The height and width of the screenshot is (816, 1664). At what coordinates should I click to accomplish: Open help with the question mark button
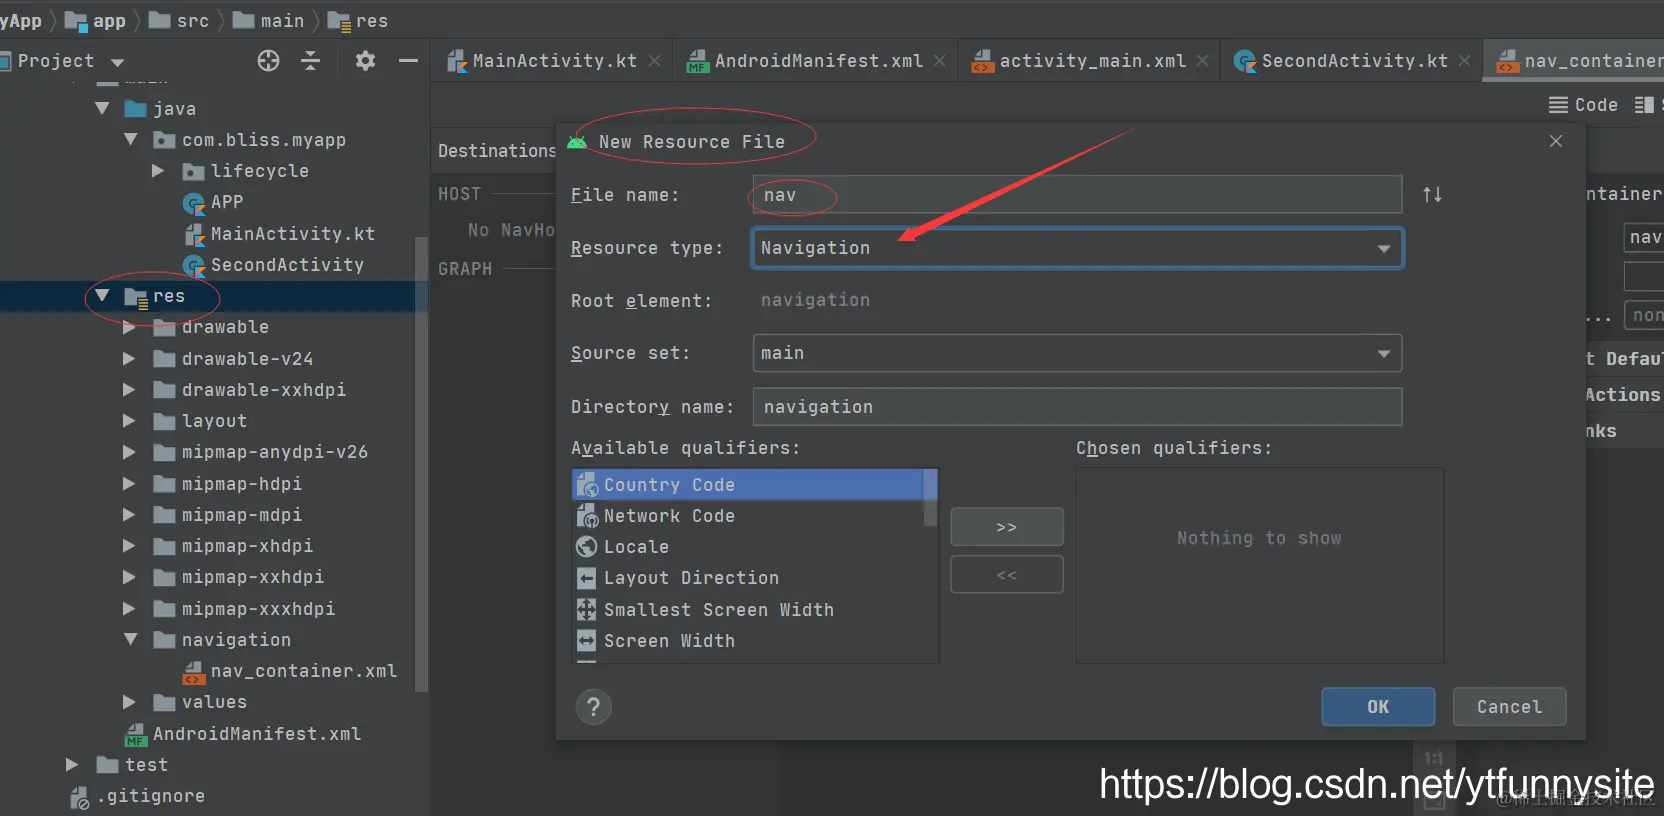(x=593, y=707)
